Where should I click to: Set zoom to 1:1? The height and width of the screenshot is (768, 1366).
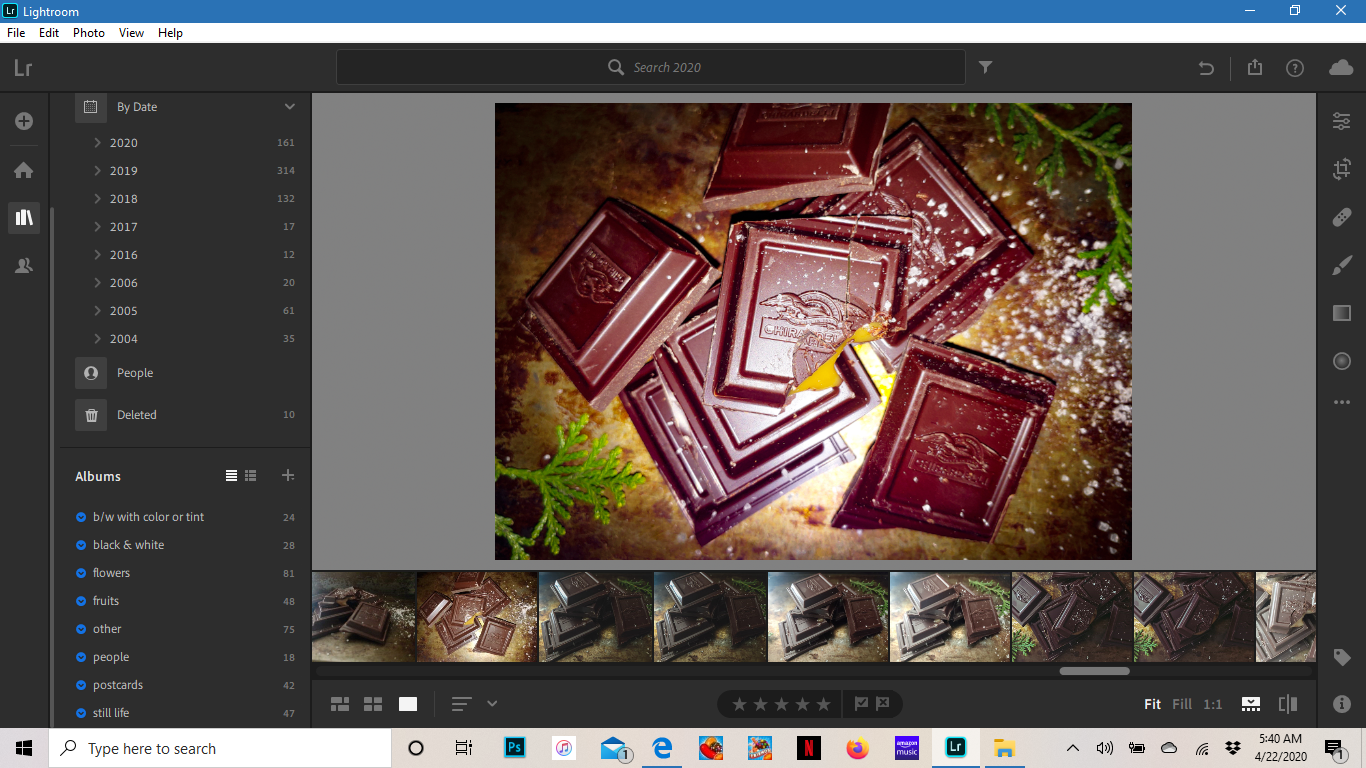point(1213,704)
